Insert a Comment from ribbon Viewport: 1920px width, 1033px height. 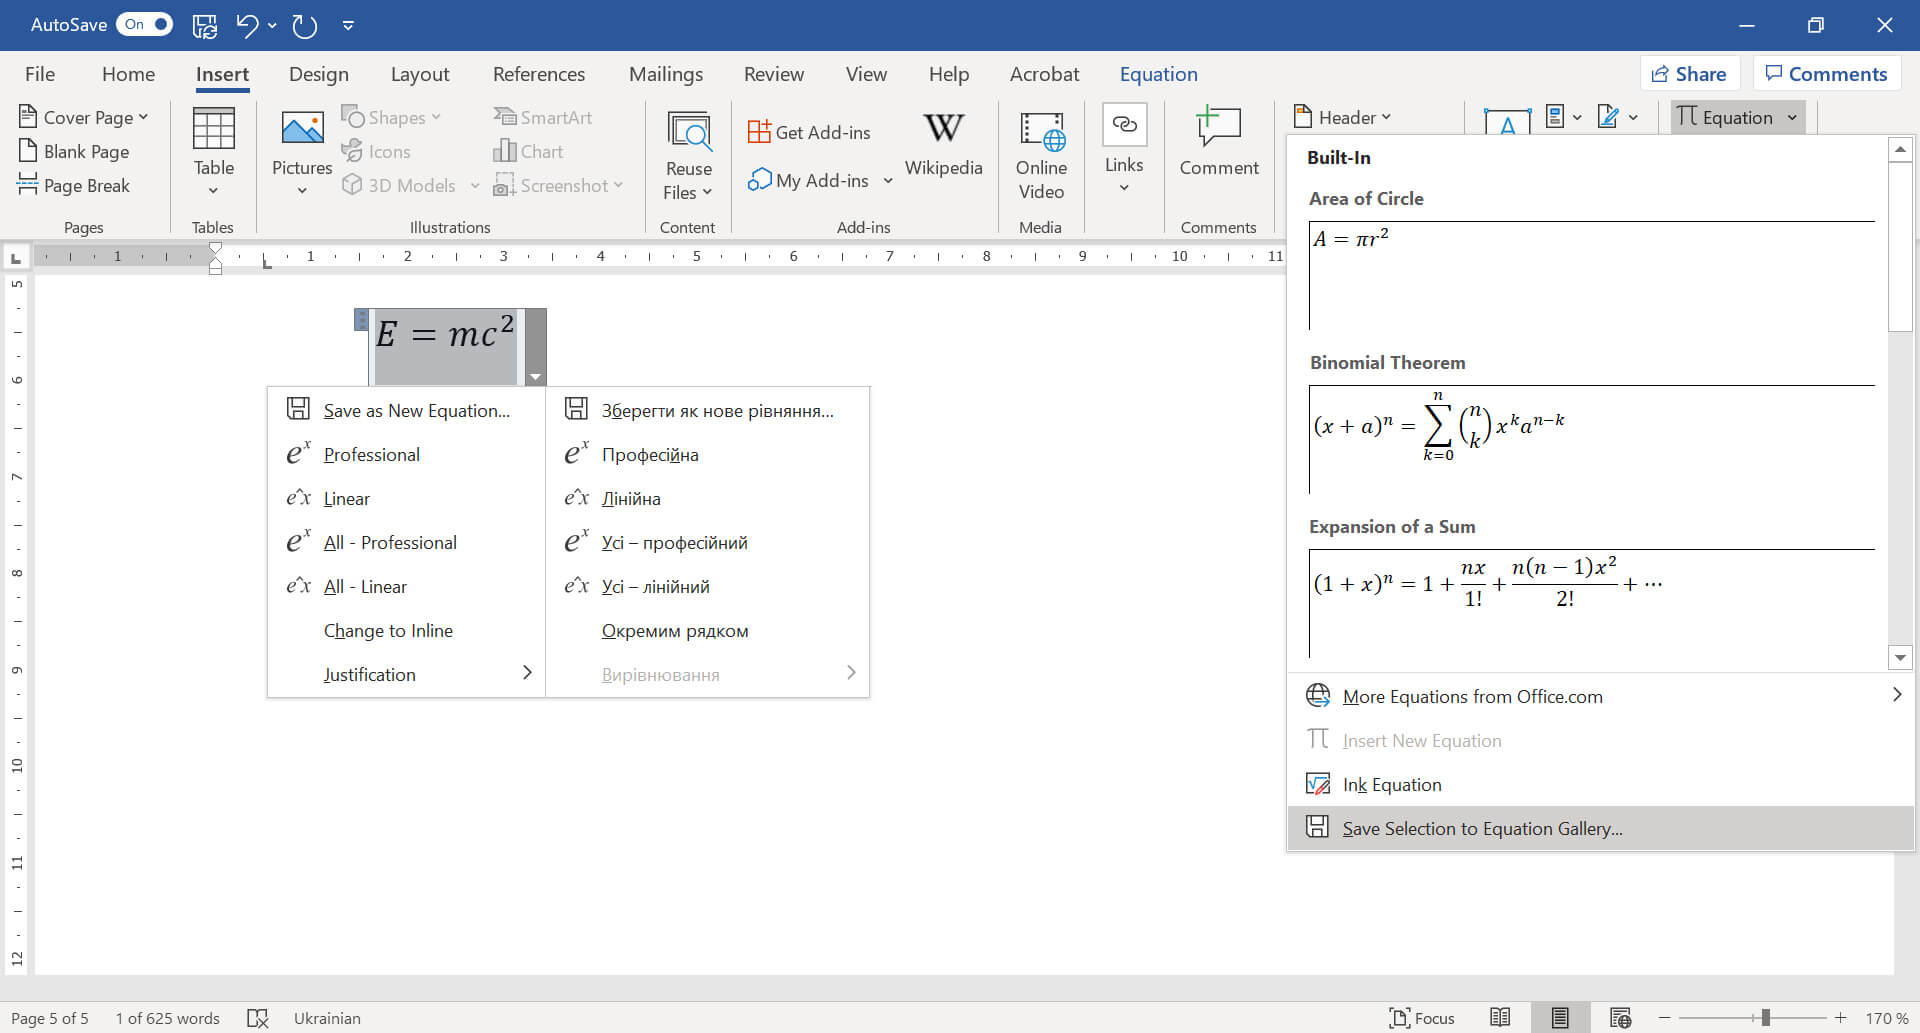tap(1218, 145)
